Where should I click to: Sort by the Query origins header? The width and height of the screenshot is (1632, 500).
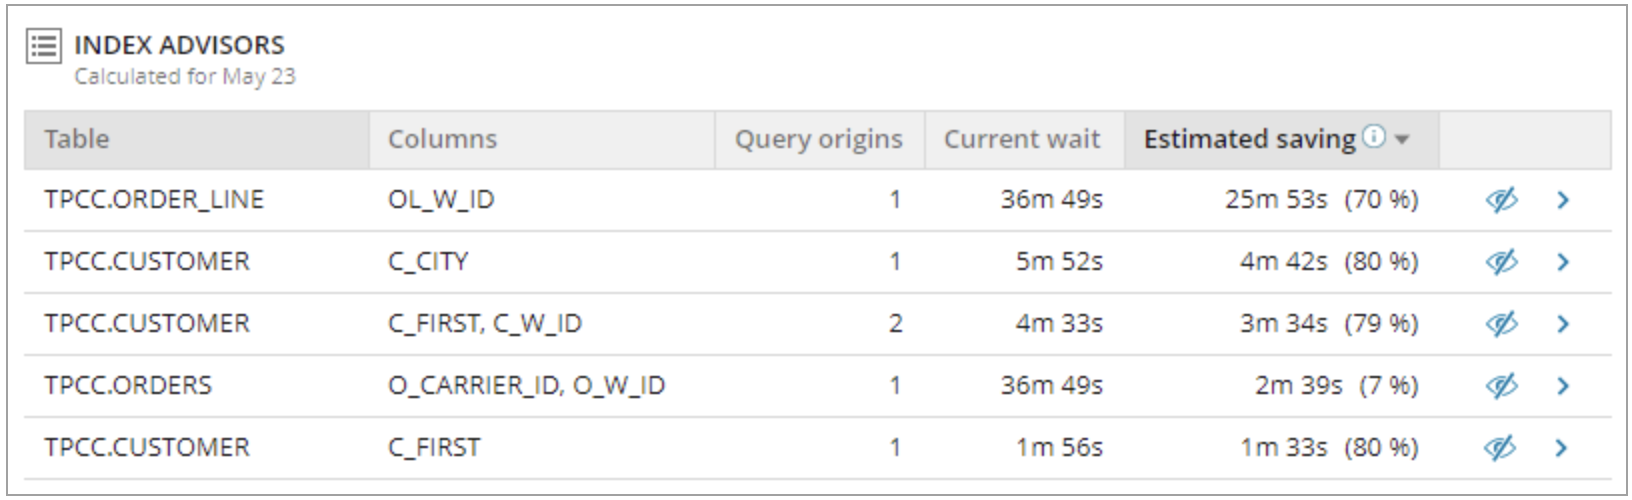(819, 139)
